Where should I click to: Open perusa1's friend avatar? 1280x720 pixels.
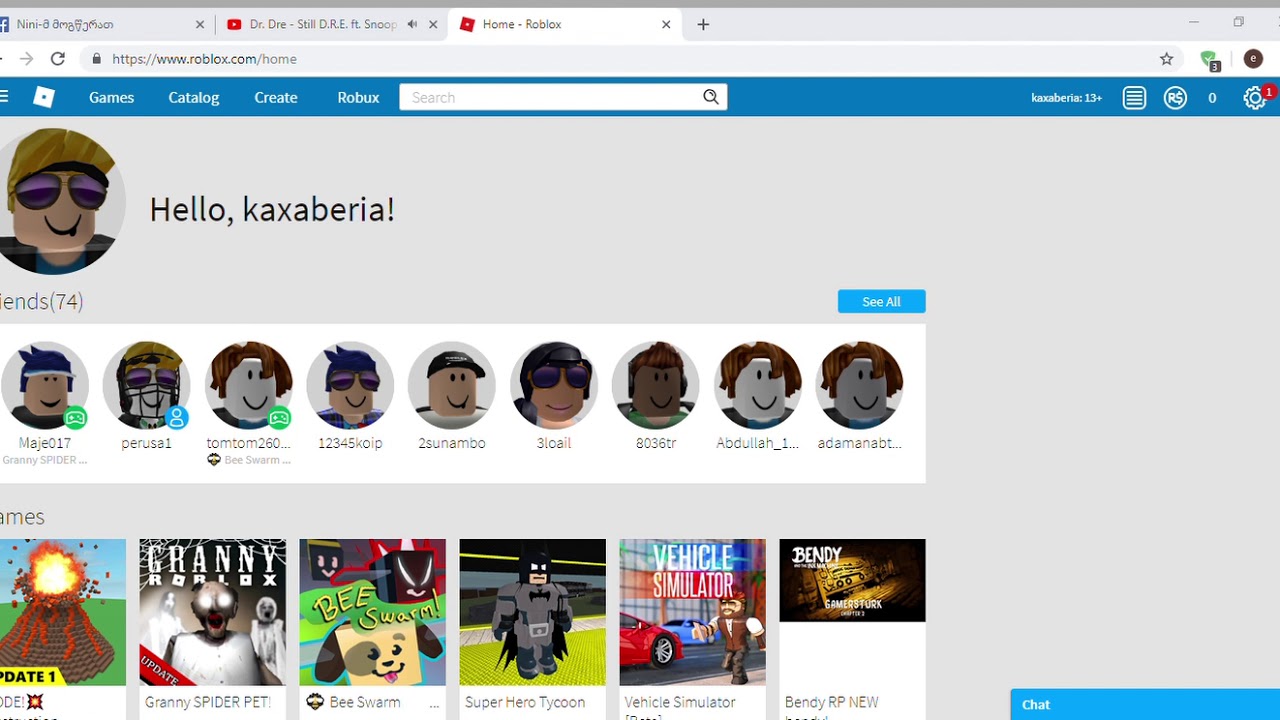point(147,386)
